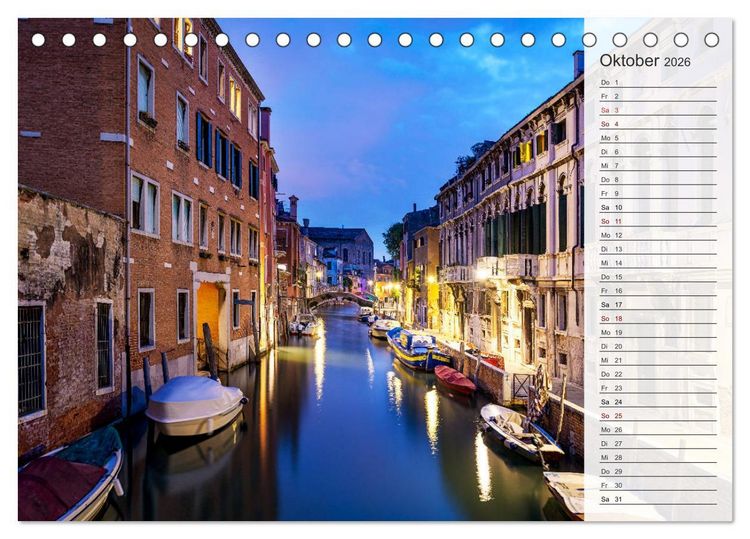This screenshot has width=750, height=539.
Task: Select the date row Do 29
Action: 658,471
